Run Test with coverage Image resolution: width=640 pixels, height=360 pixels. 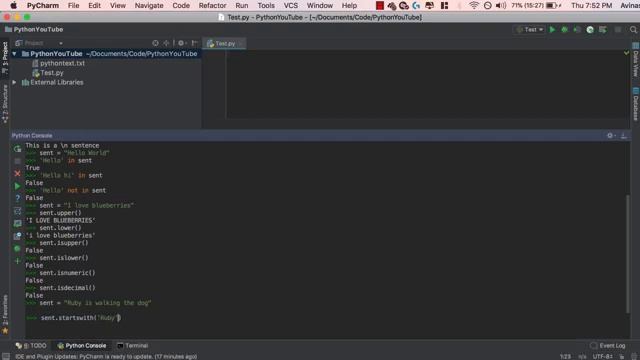(577, 29)
